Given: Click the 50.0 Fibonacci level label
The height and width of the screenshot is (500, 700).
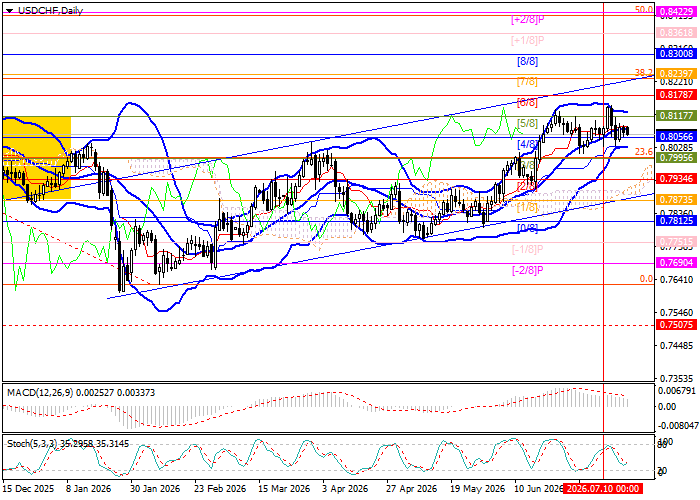Looking at the screenshot, I should (644, 9).
